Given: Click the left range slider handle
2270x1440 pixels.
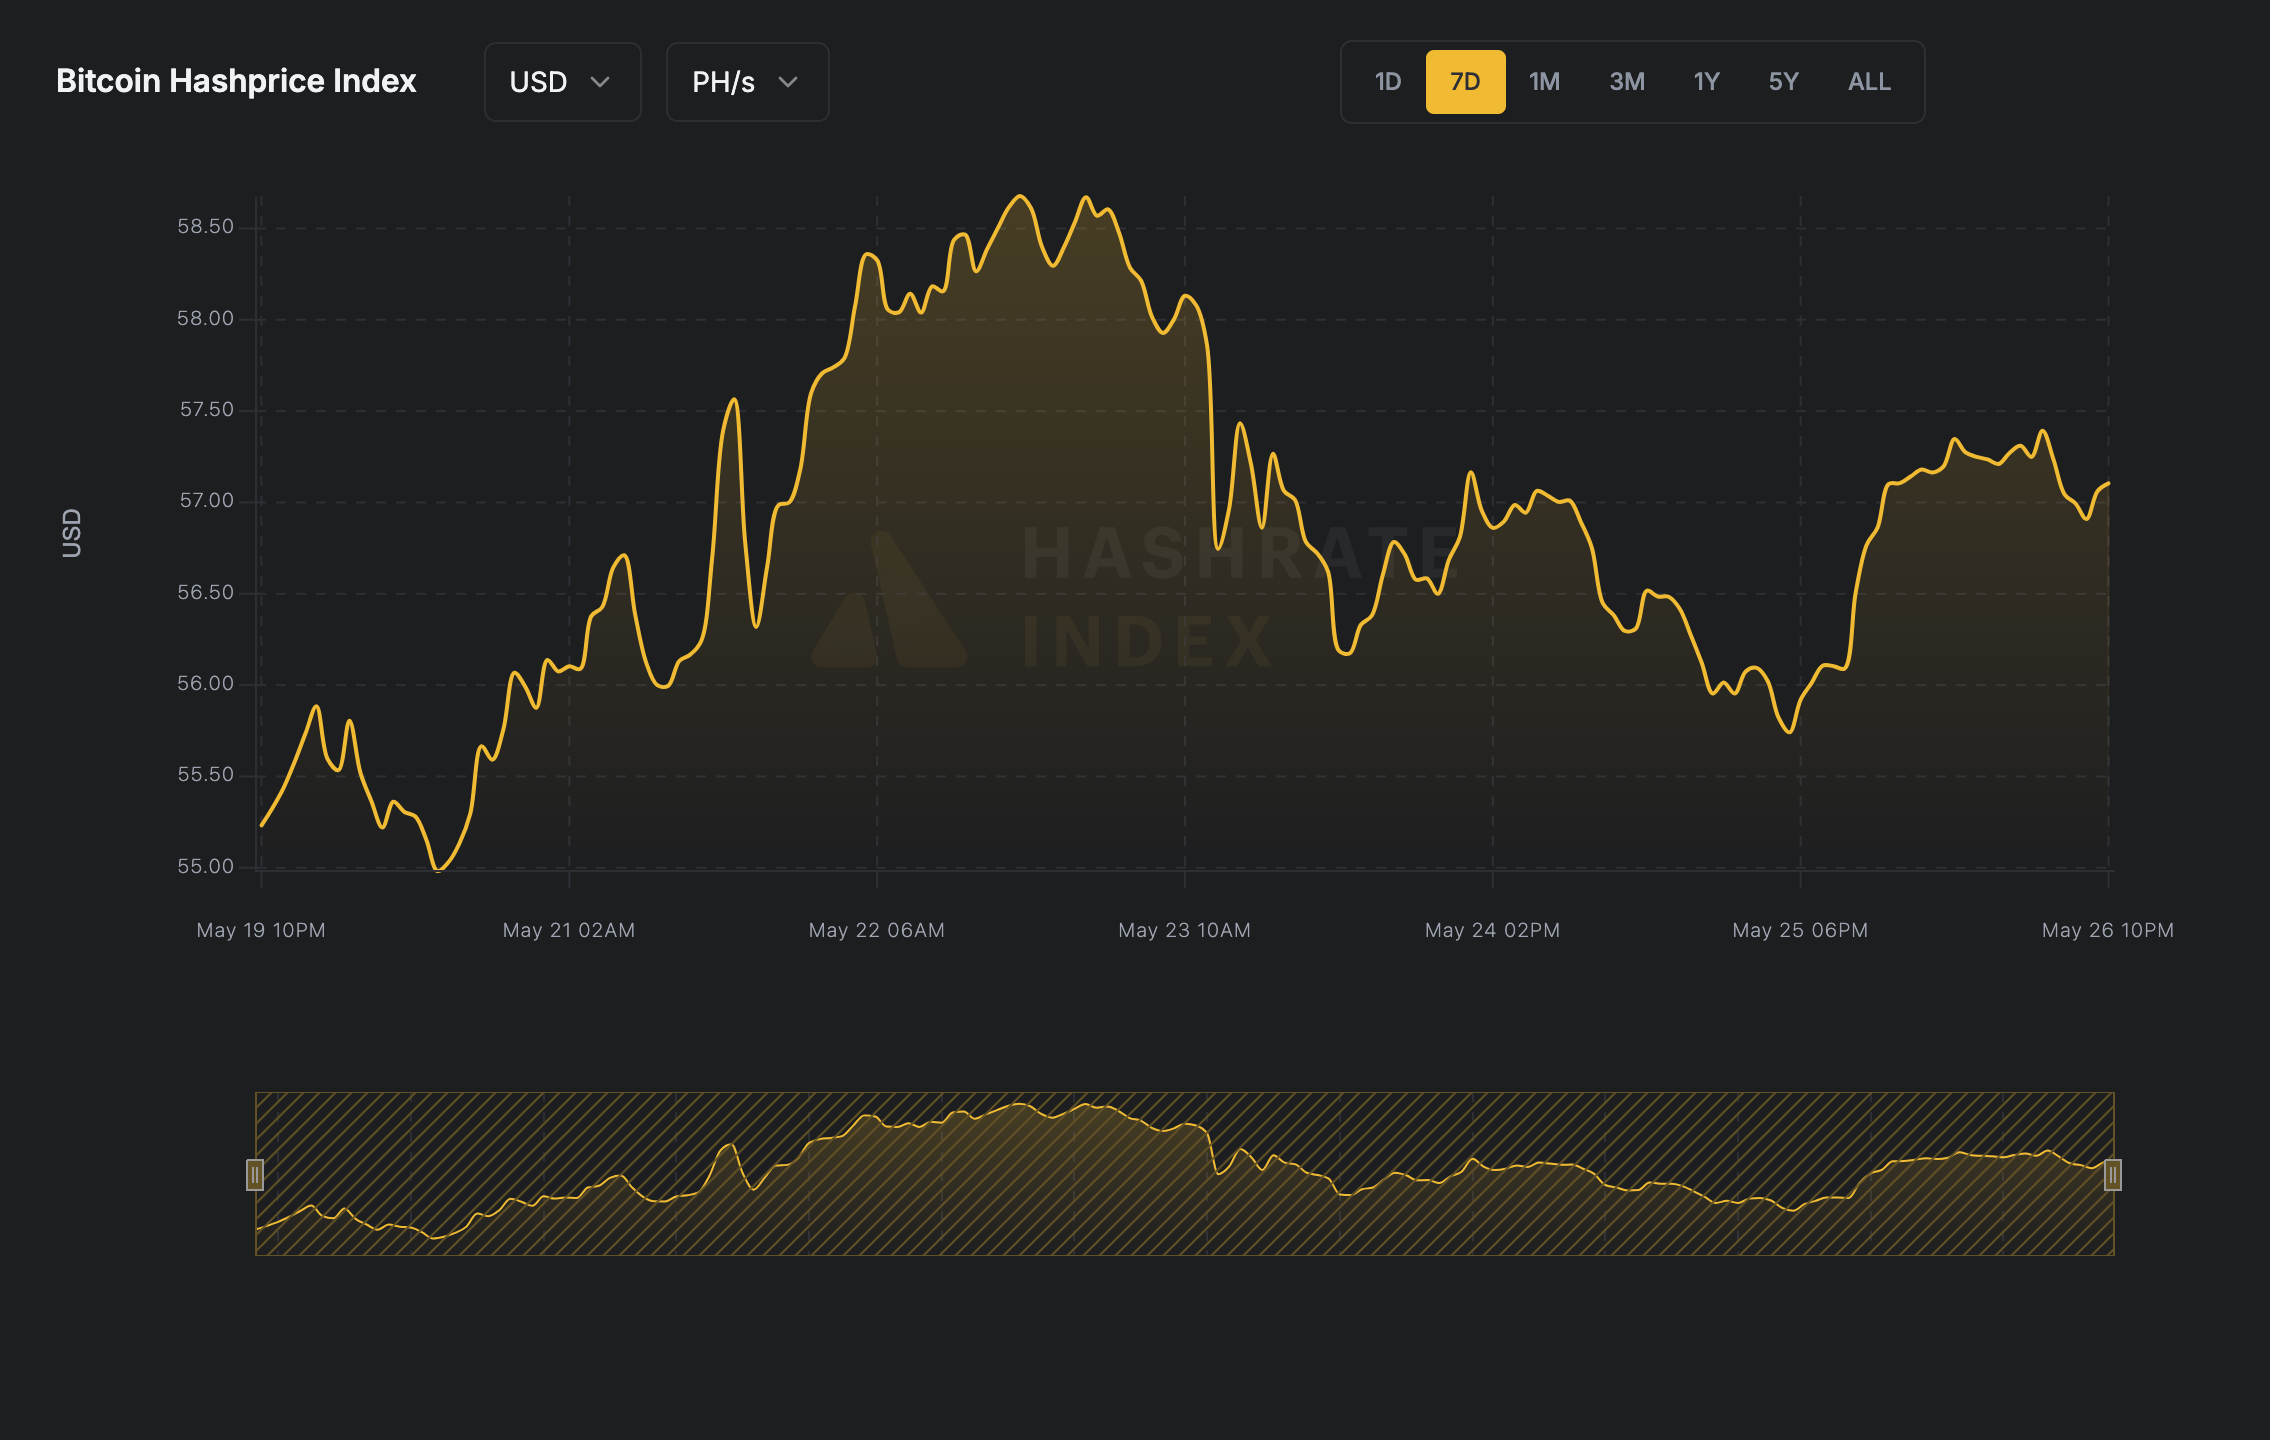Looking at the screenshot, I should (255, 1175).
